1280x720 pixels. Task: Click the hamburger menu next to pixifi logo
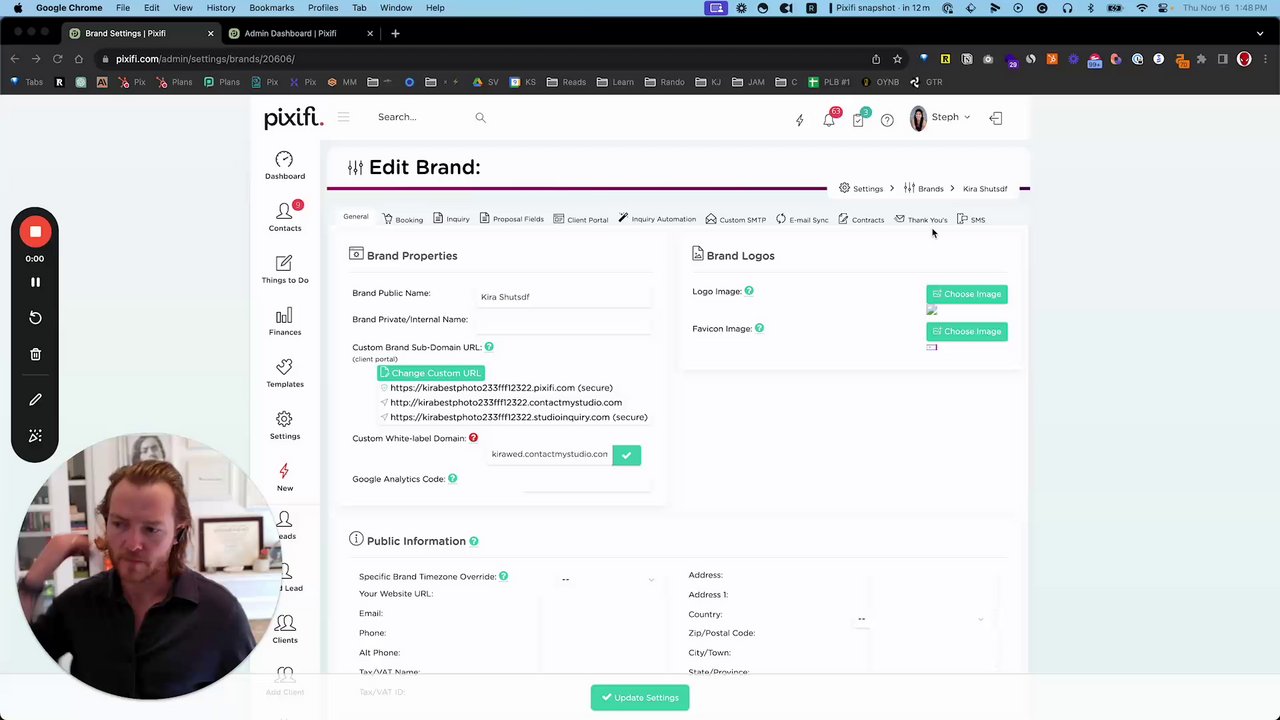343,117
